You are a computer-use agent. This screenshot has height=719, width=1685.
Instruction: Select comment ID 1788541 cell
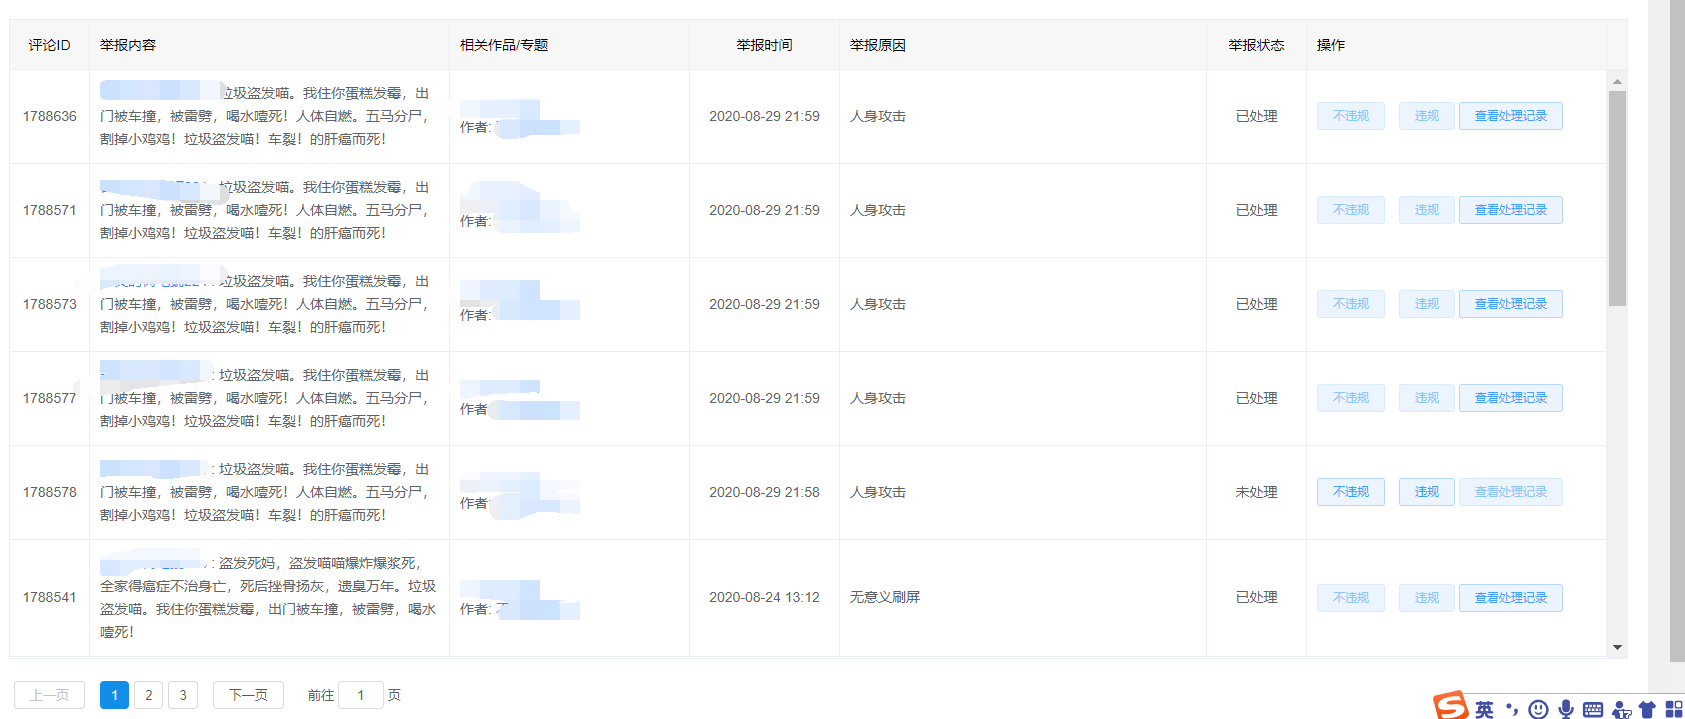pos(49,597)
